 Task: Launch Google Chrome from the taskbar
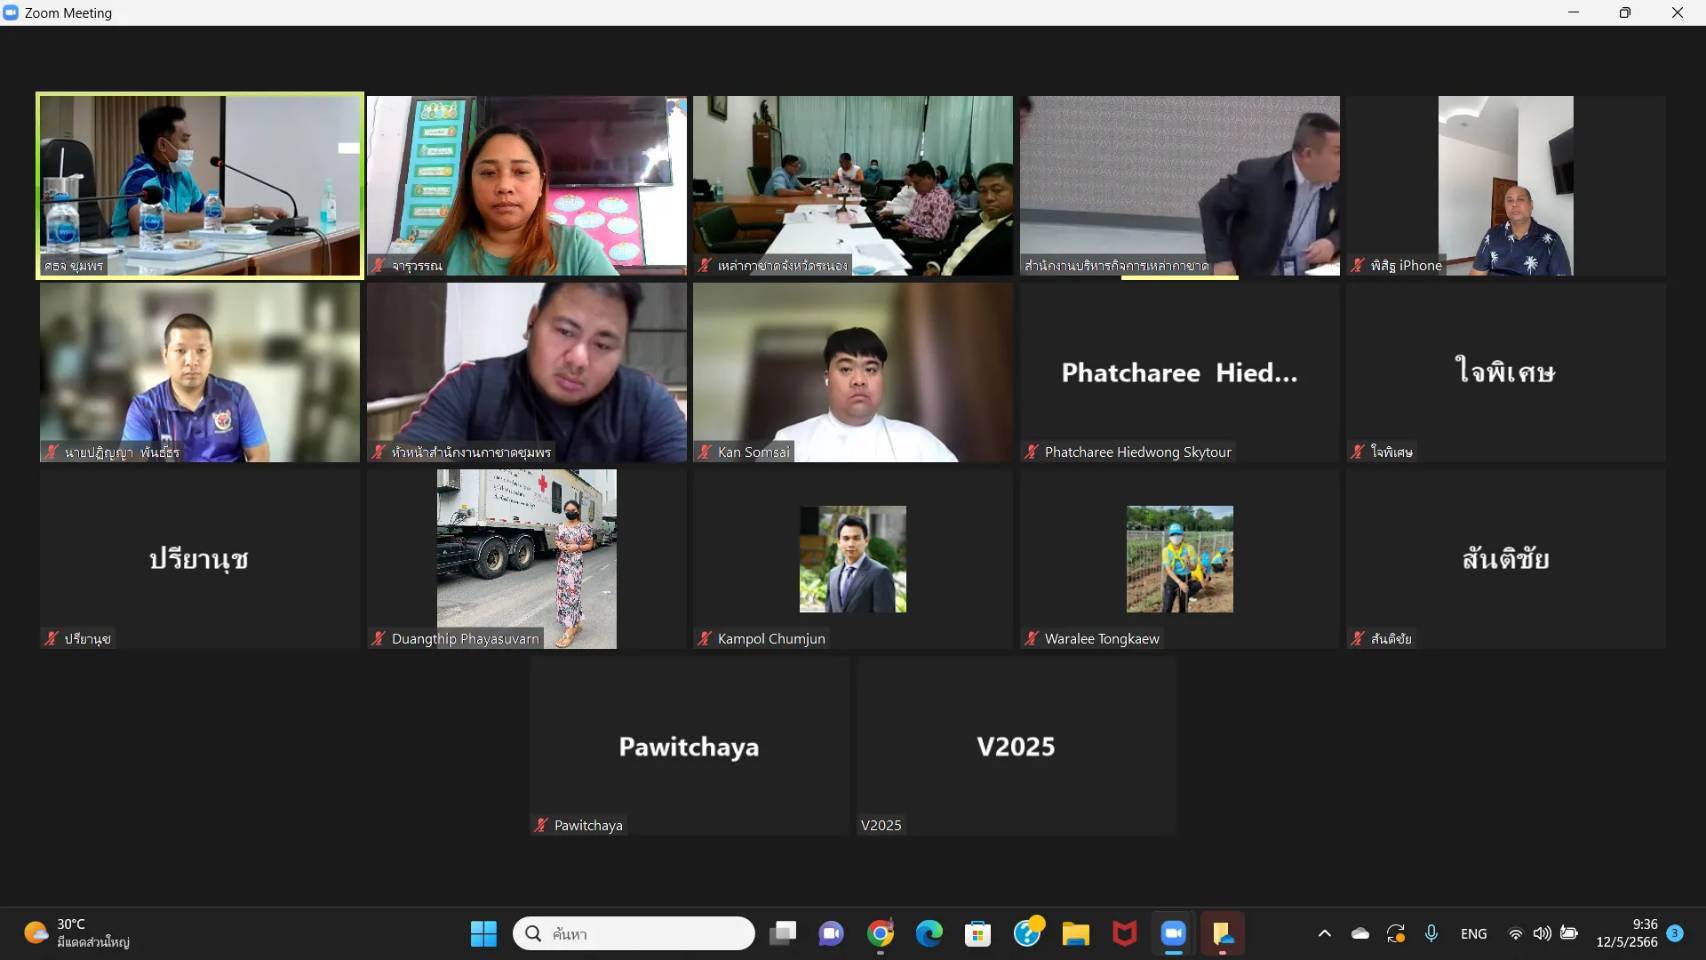(x=880, y=933)
